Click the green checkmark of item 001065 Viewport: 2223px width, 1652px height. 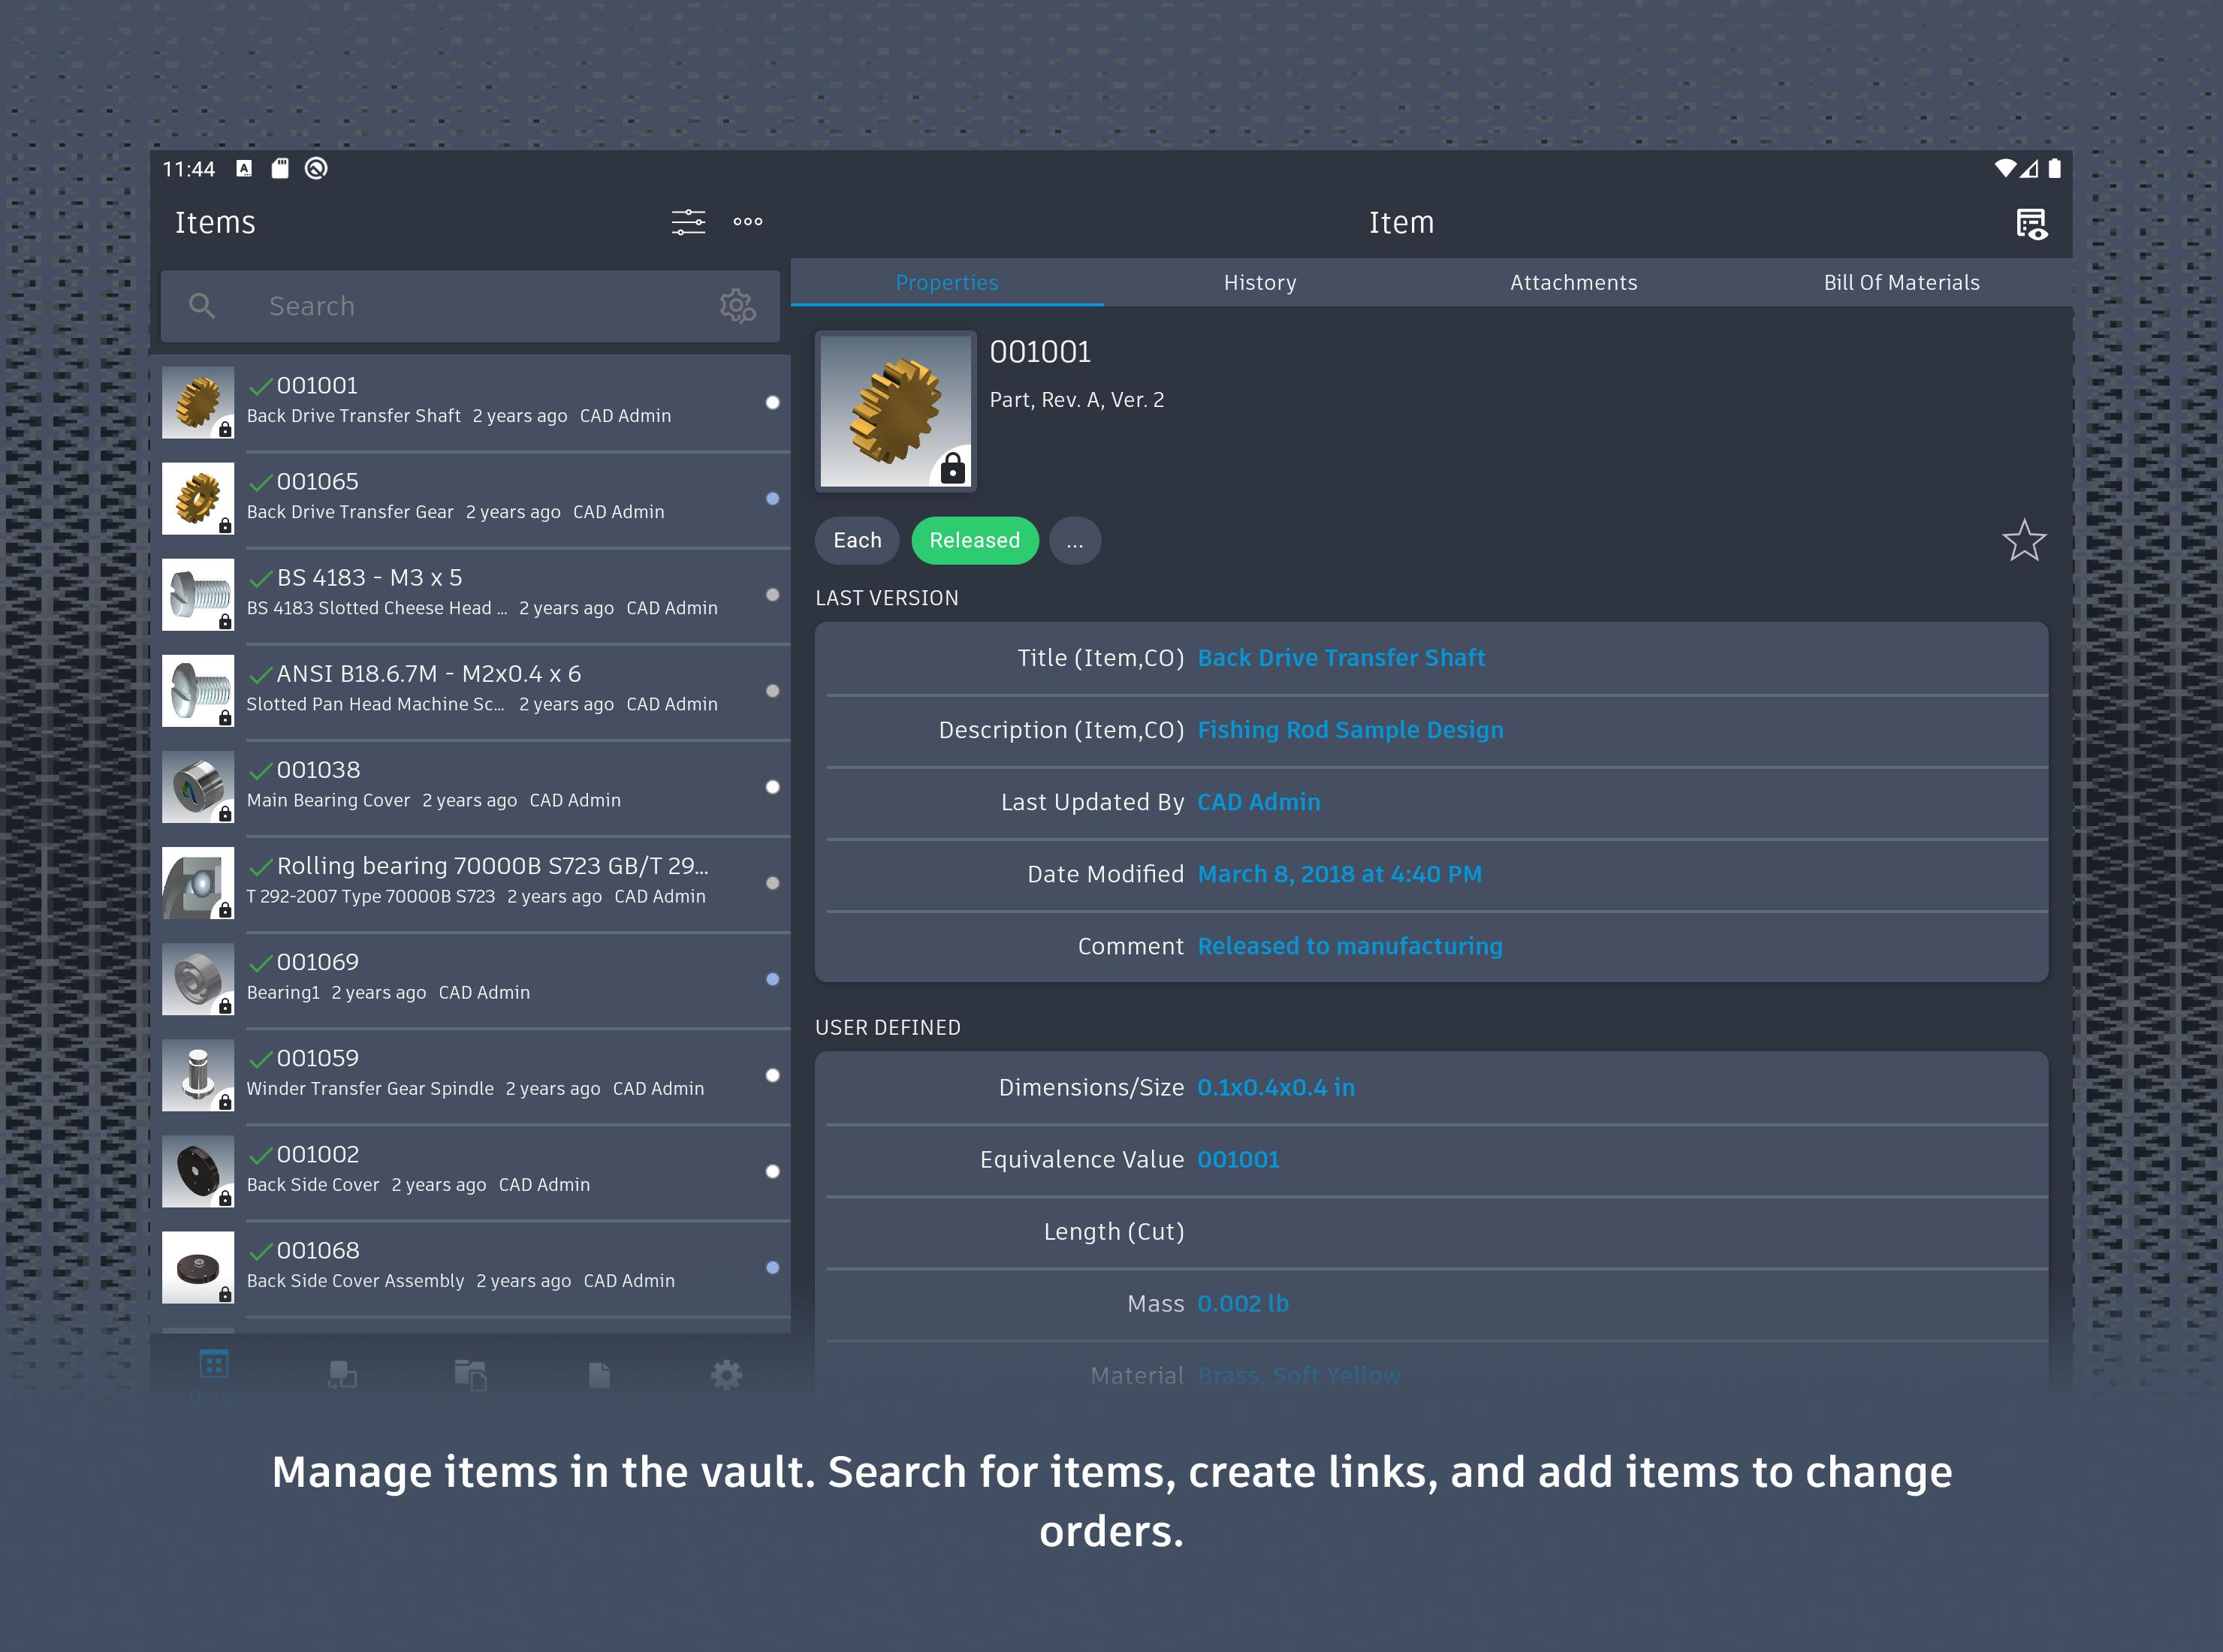pyautogui.click(x=261, y=483)
